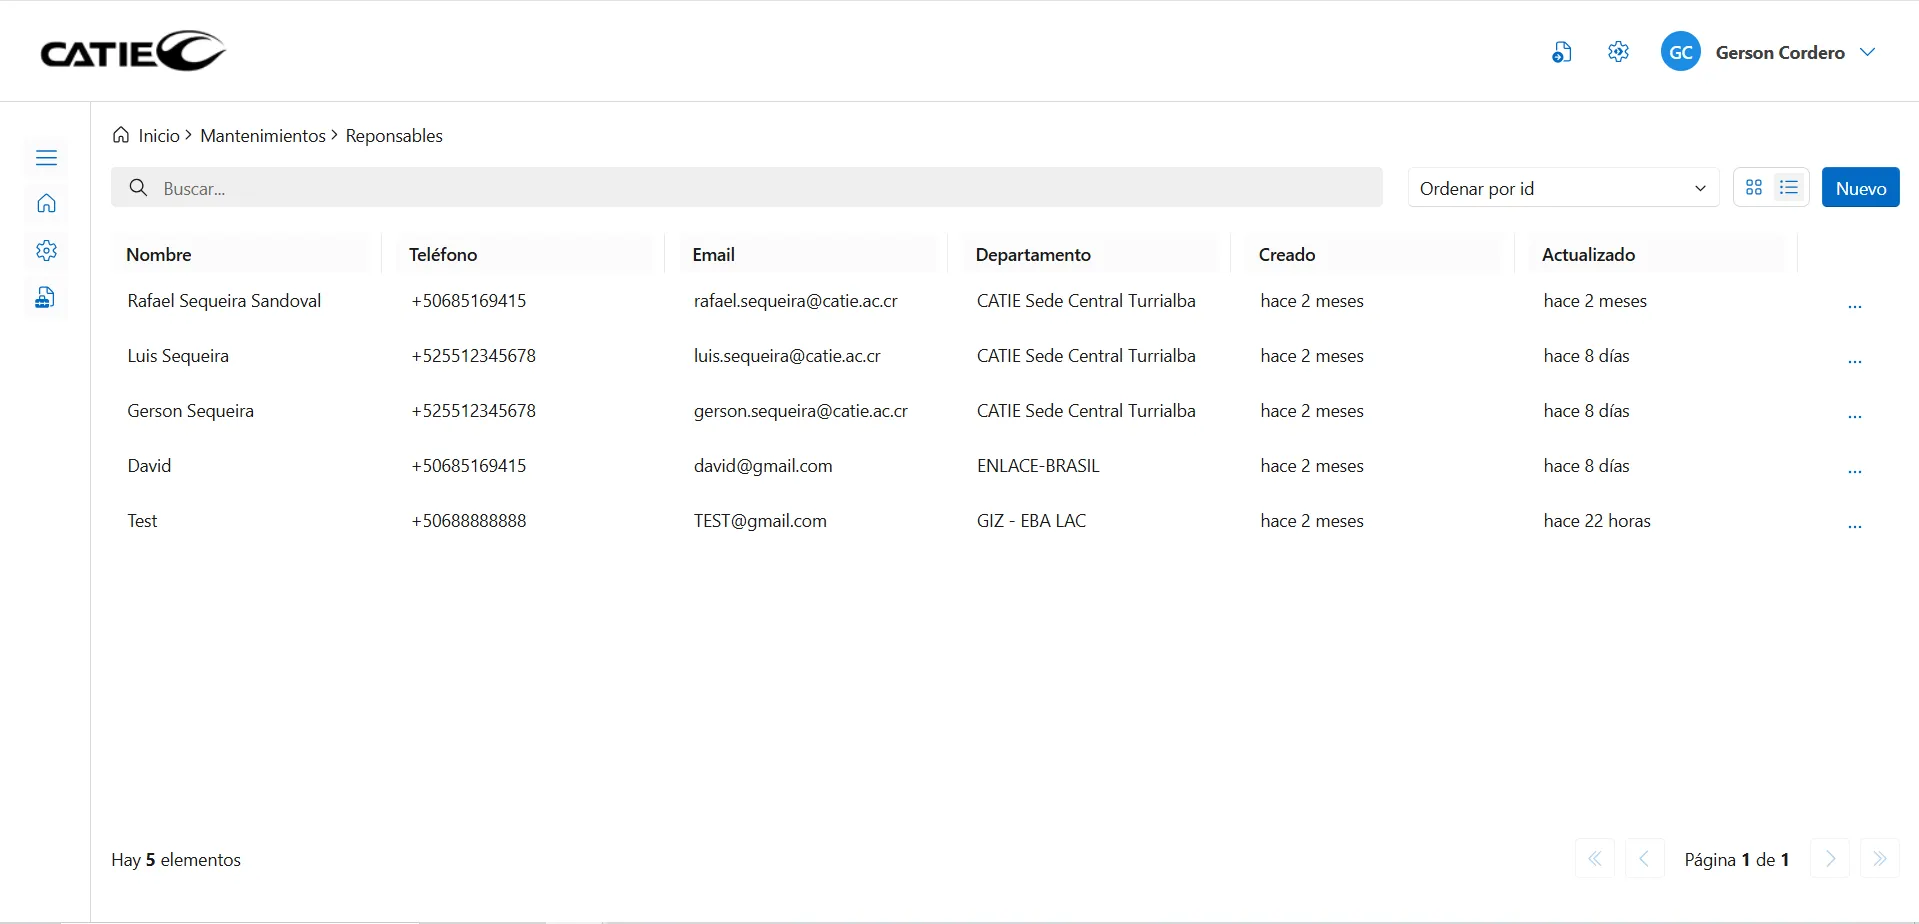Go to Inicio breadcrumb
This screenshot has height=924, width=1919.
pyautogui.click(x=158, y=136)
